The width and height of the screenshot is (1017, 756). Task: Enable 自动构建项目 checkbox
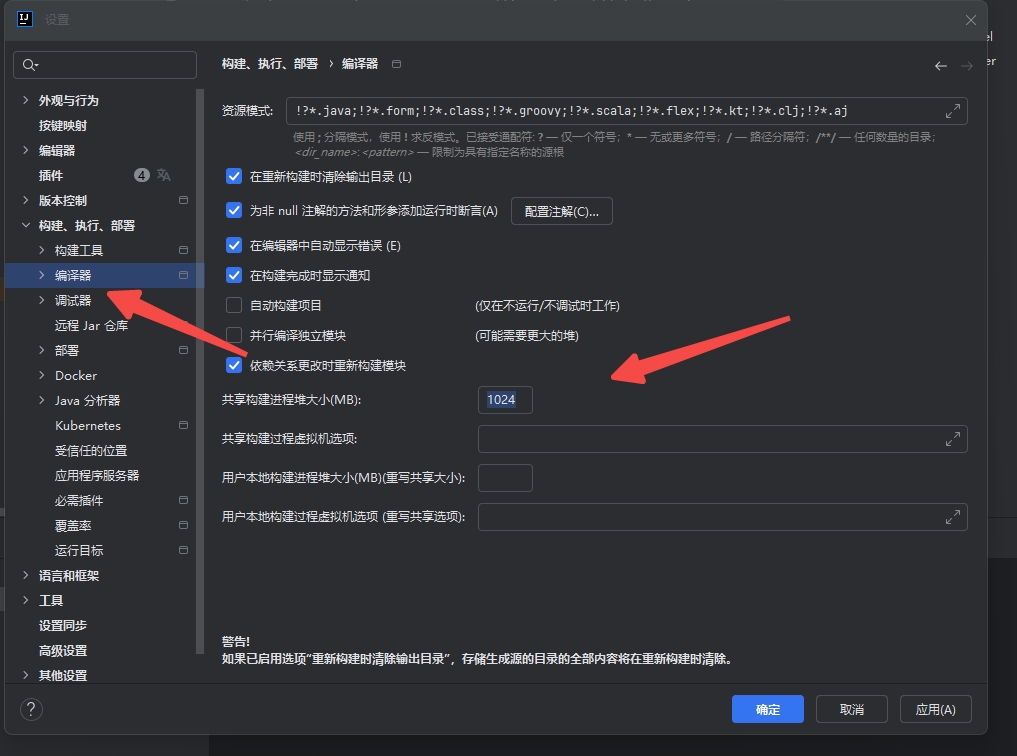tap(234, 305)
